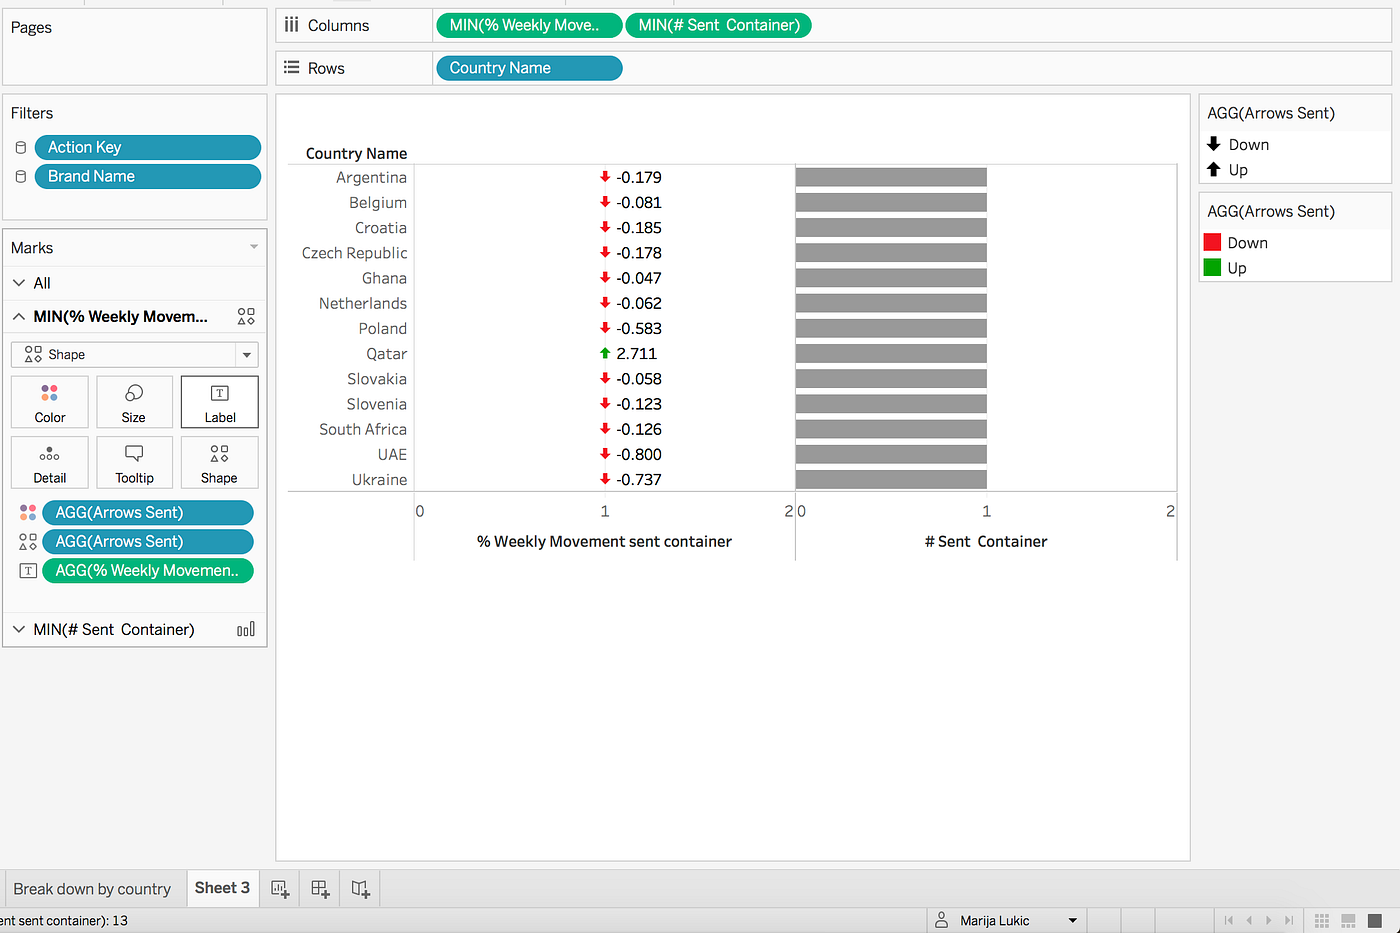Click the filter icon beside the Action Key pill
The image size is (1400, 933).
20,147
